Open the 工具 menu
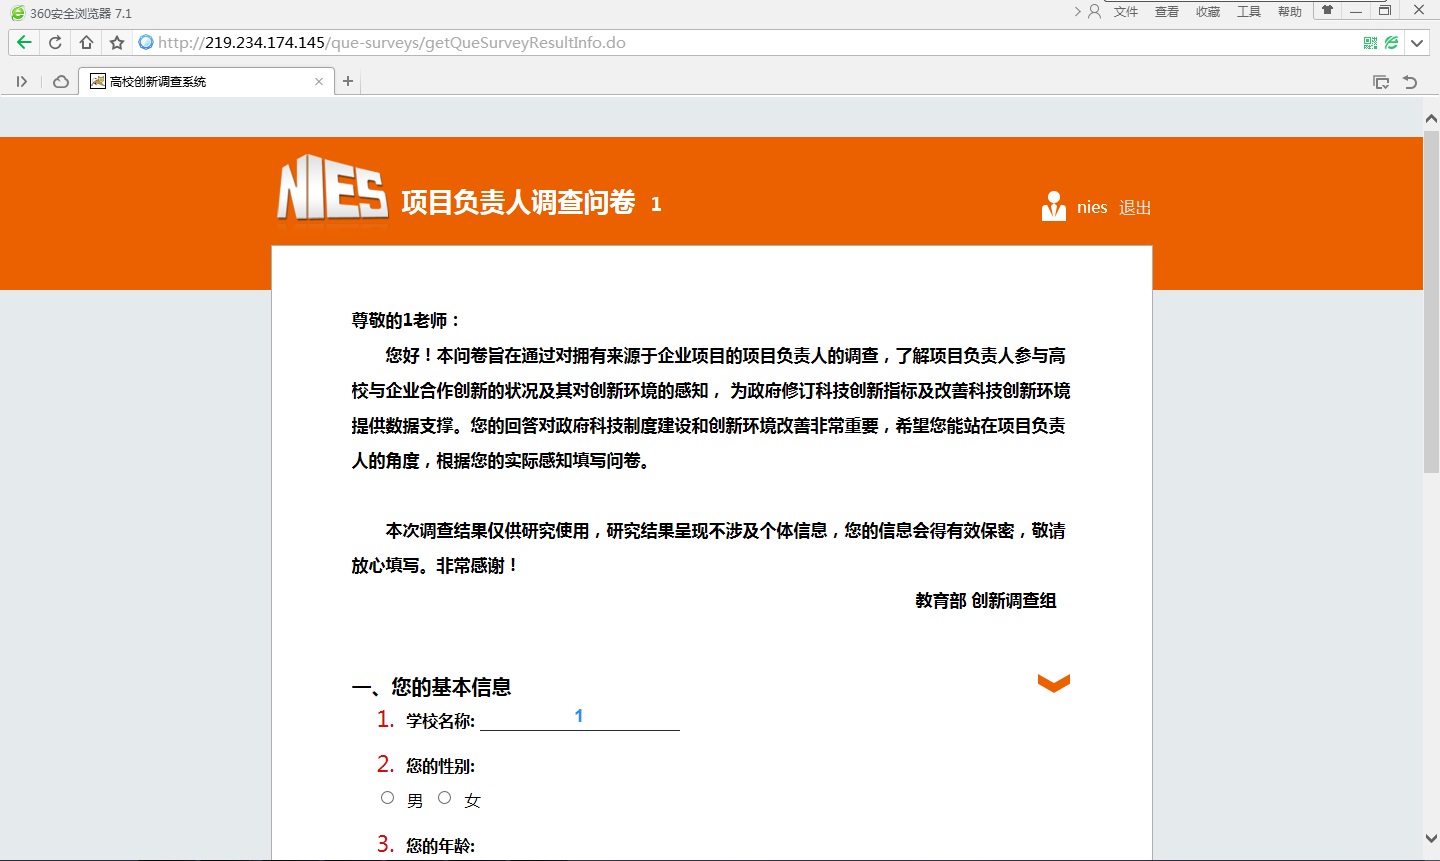The width and height of the screenshot is (1440, 861). click(1247, 12)
